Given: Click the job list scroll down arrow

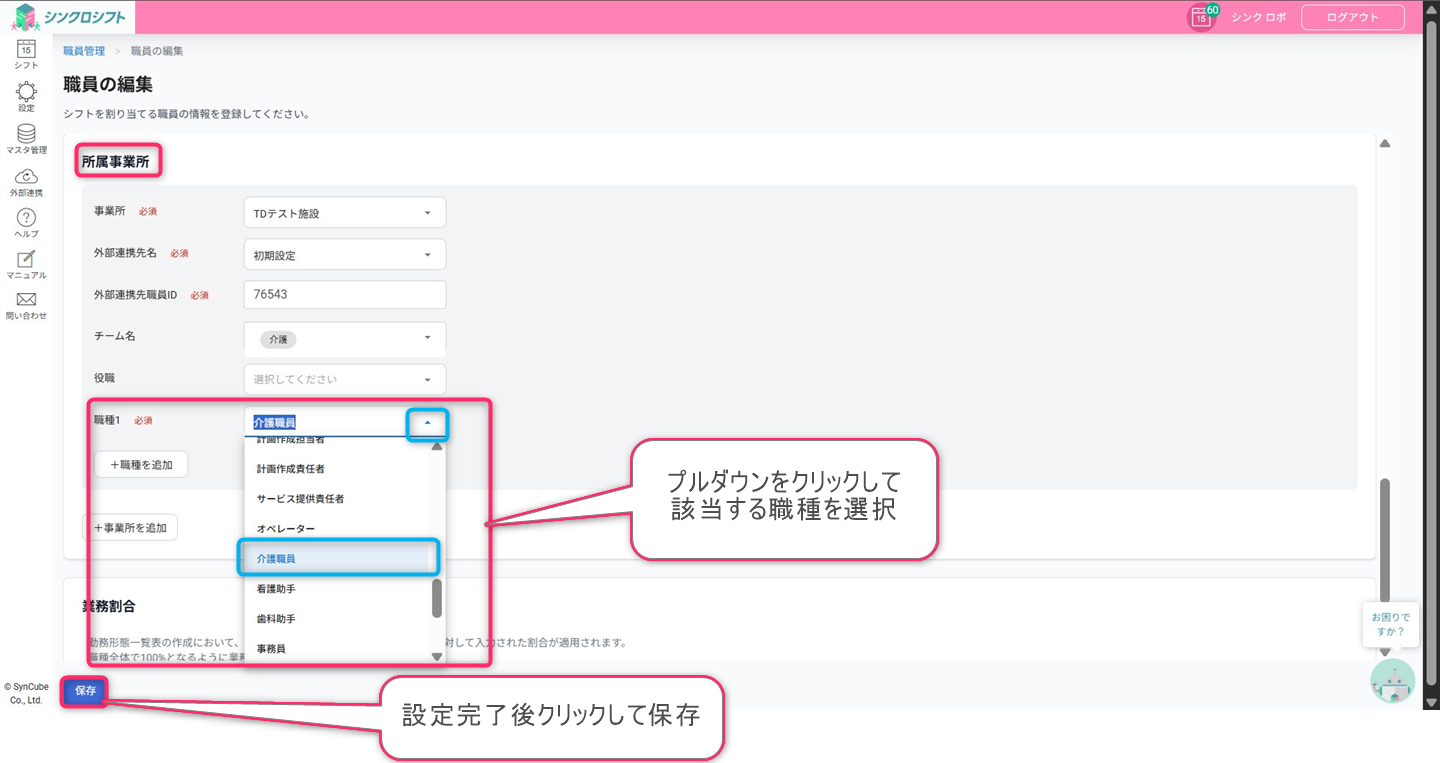Looking at the screenshot, I should (x=437, y=656).
